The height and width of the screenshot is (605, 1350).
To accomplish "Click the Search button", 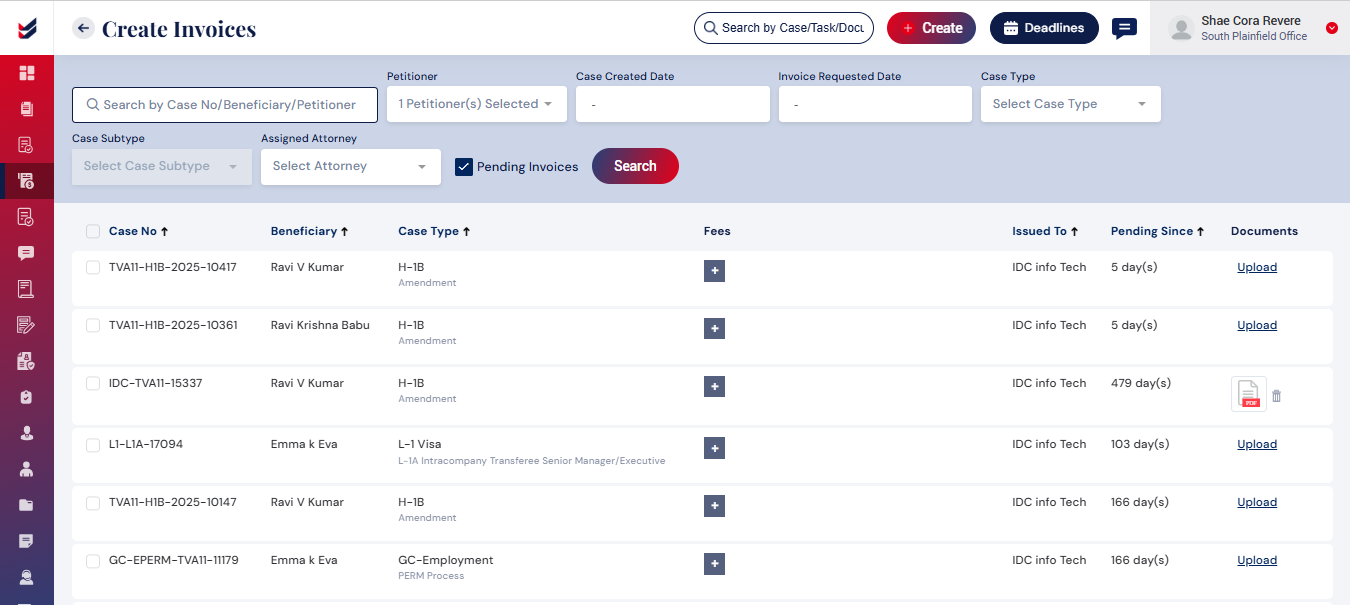I will pos(635,166).
